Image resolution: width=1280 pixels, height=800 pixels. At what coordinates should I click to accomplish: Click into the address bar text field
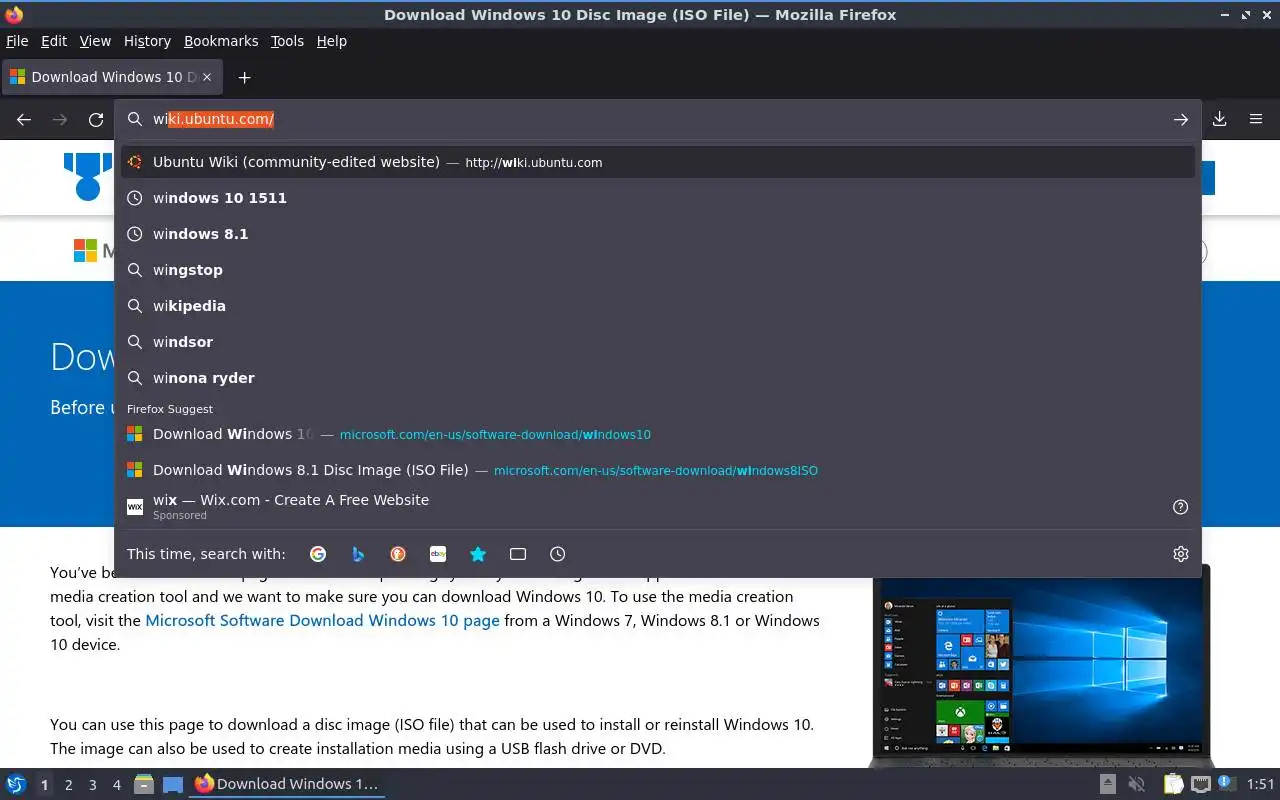pos(660,119)
